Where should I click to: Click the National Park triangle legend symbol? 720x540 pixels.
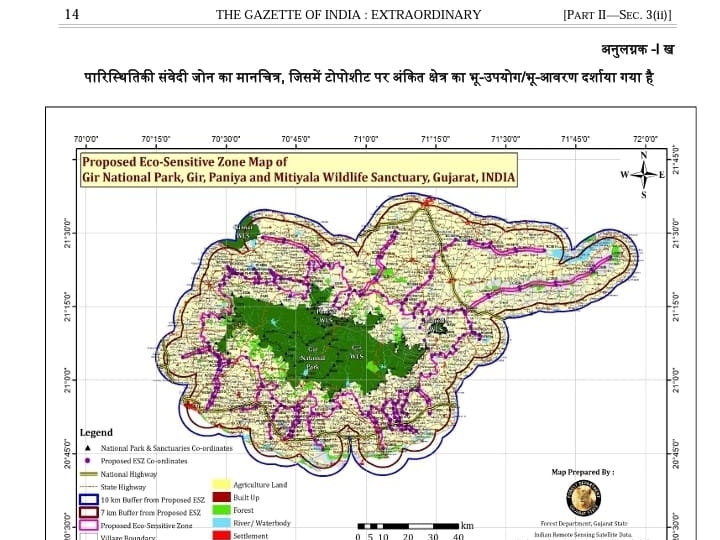tap(90, 447)
